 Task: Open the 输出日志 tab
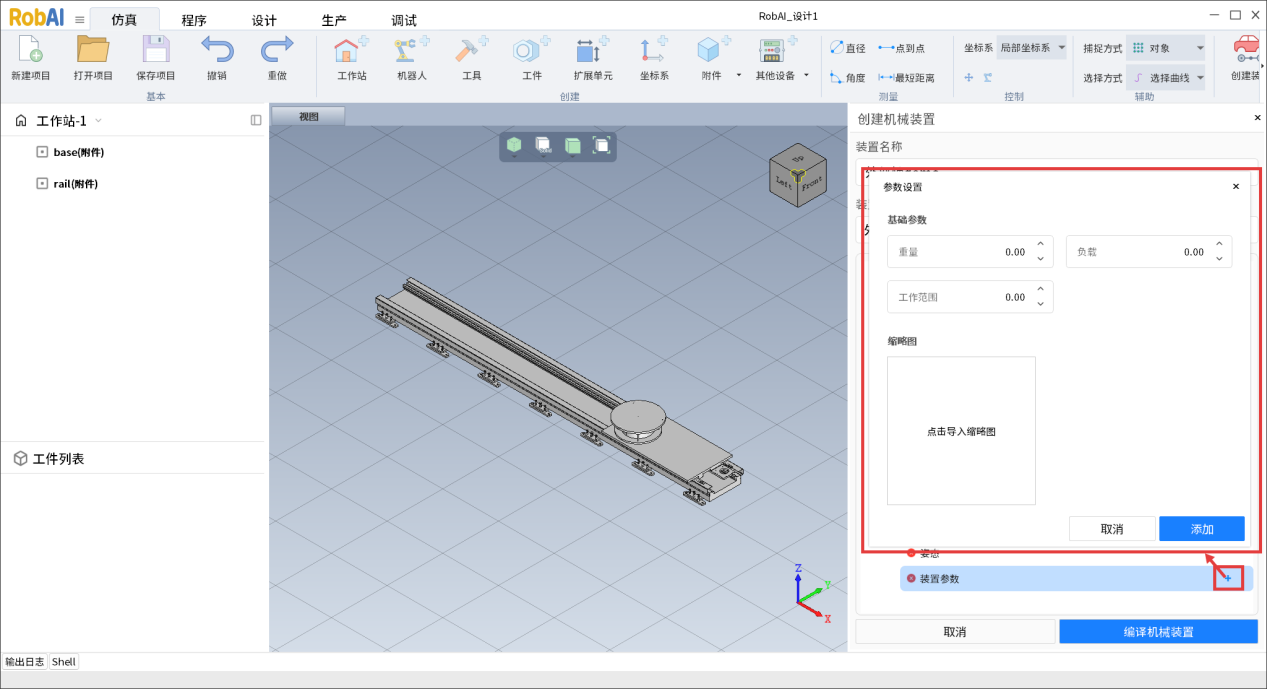point(25,661)
